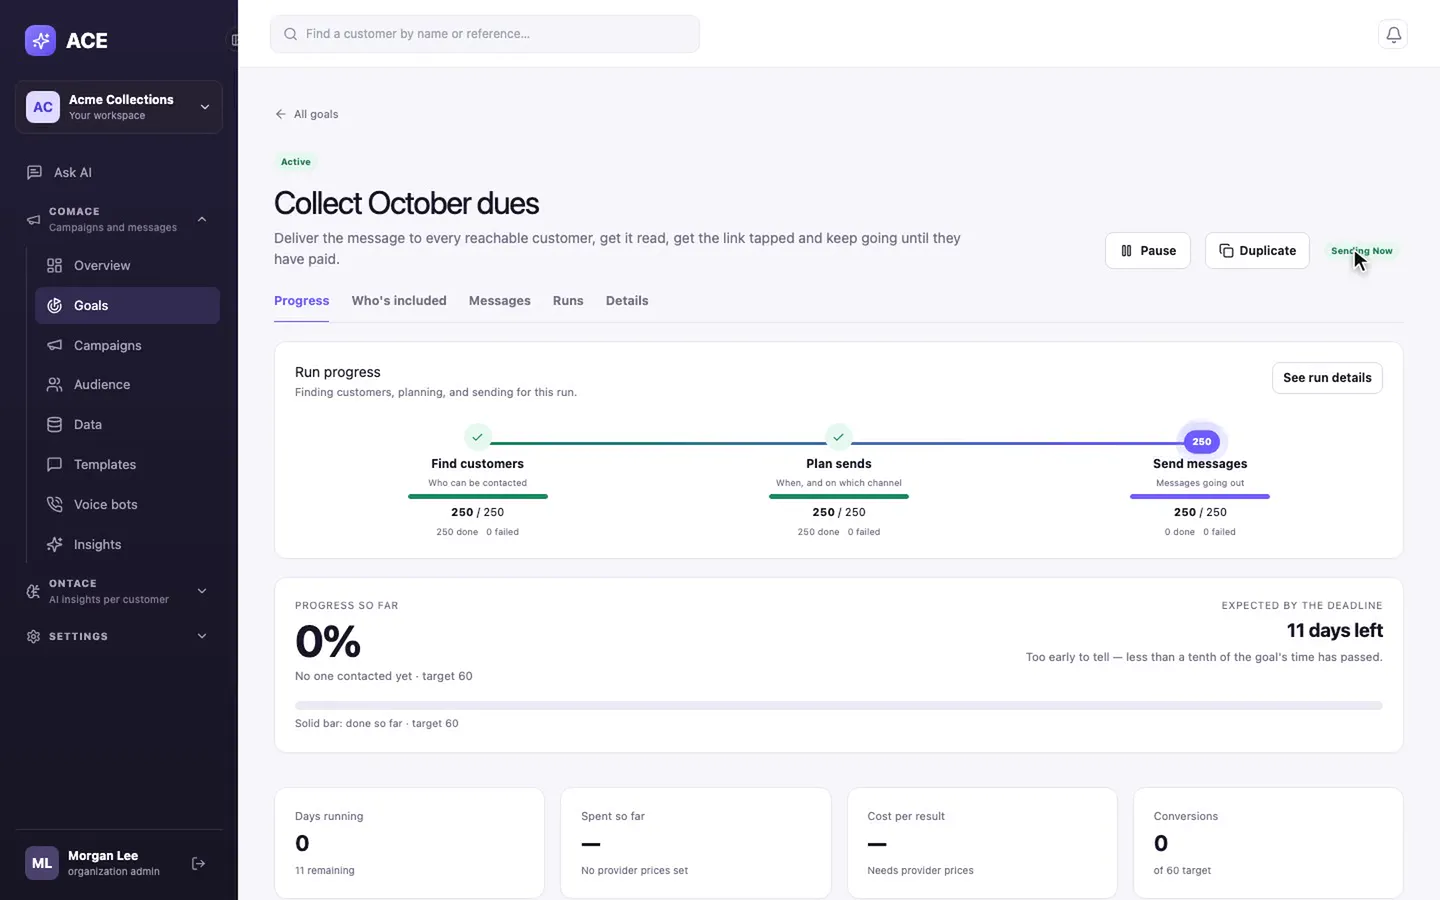The height and width of the screenshot is (900, 1440).
Task: Click the Find customers progress bar
Action: (x=477, y=496)
